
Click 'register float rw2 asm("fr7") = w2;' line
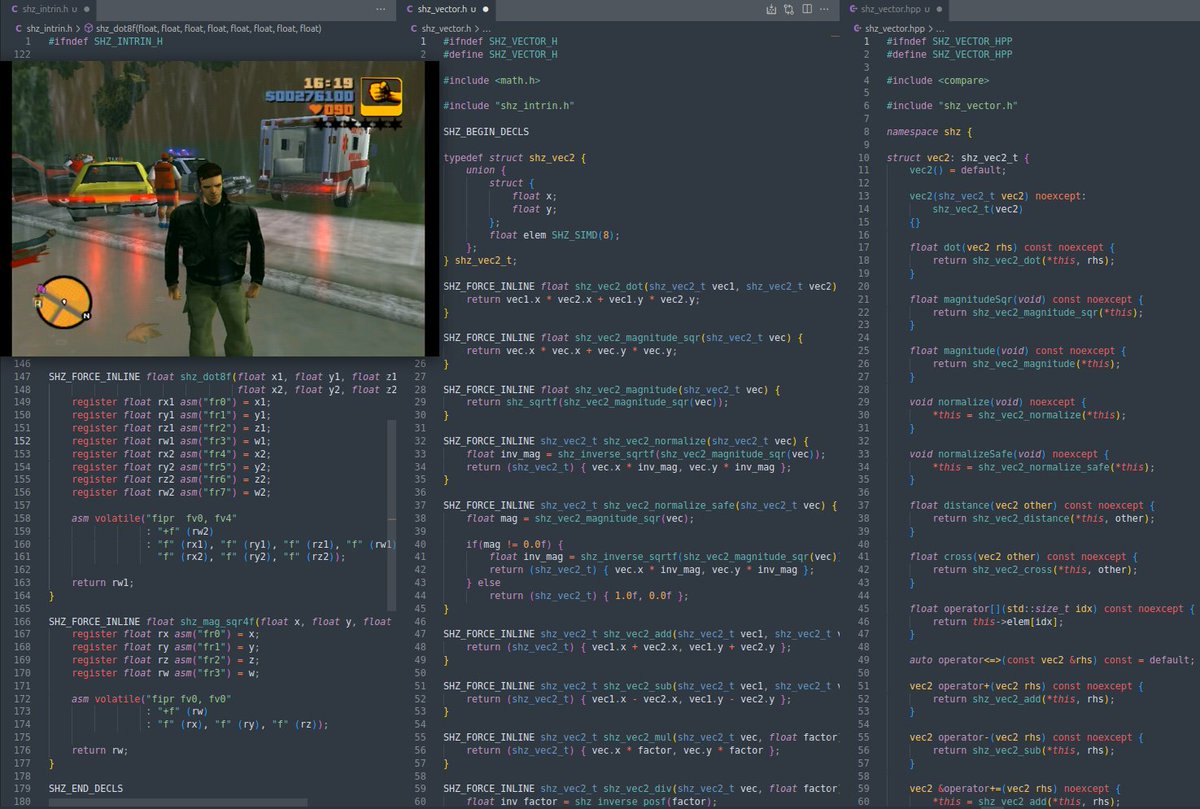[x=171, y=492]
